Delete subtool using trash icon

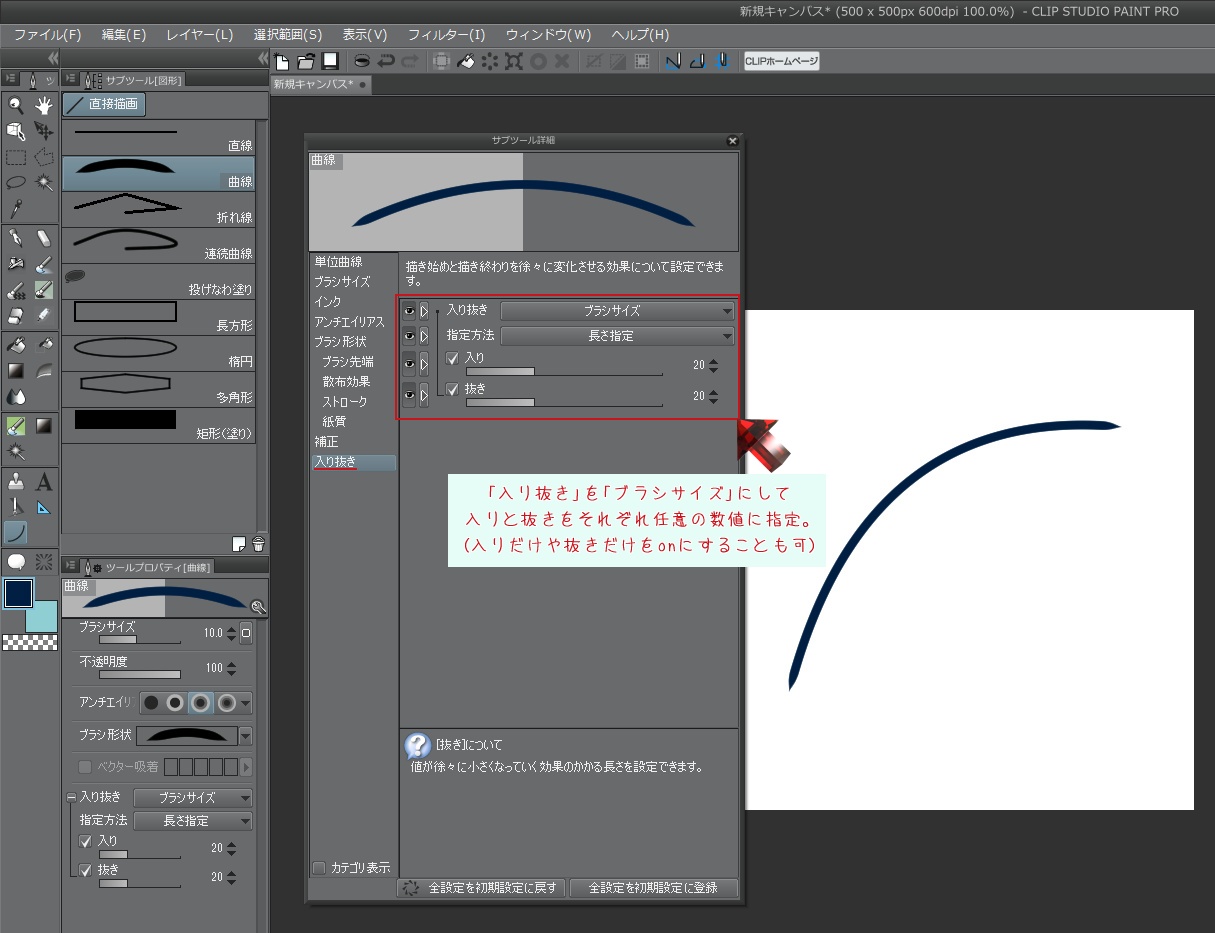(258, 544)
